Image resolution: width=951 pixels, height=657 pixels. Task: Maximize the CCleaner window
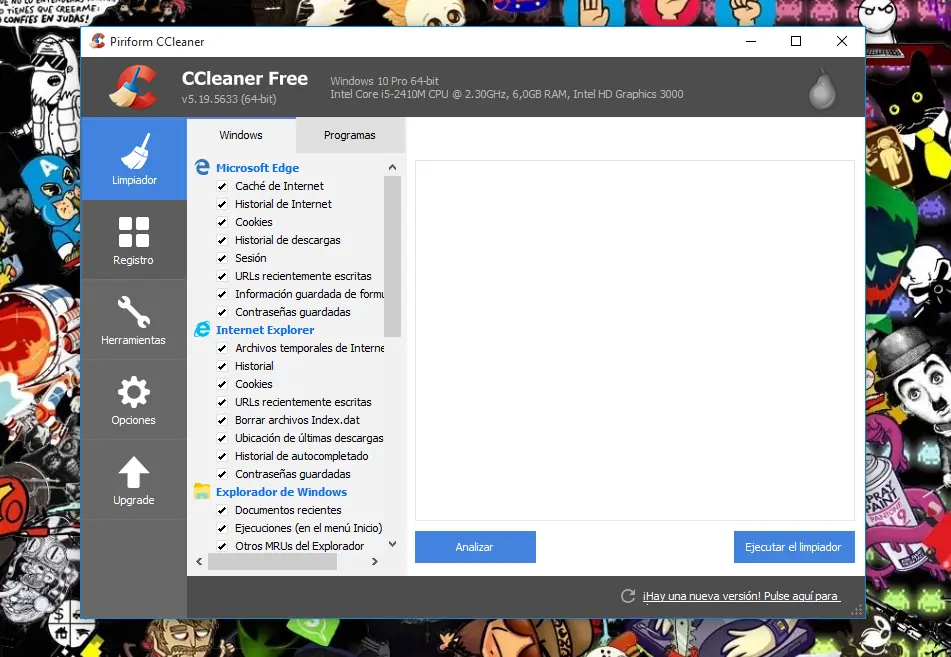(x=796, y=41)
